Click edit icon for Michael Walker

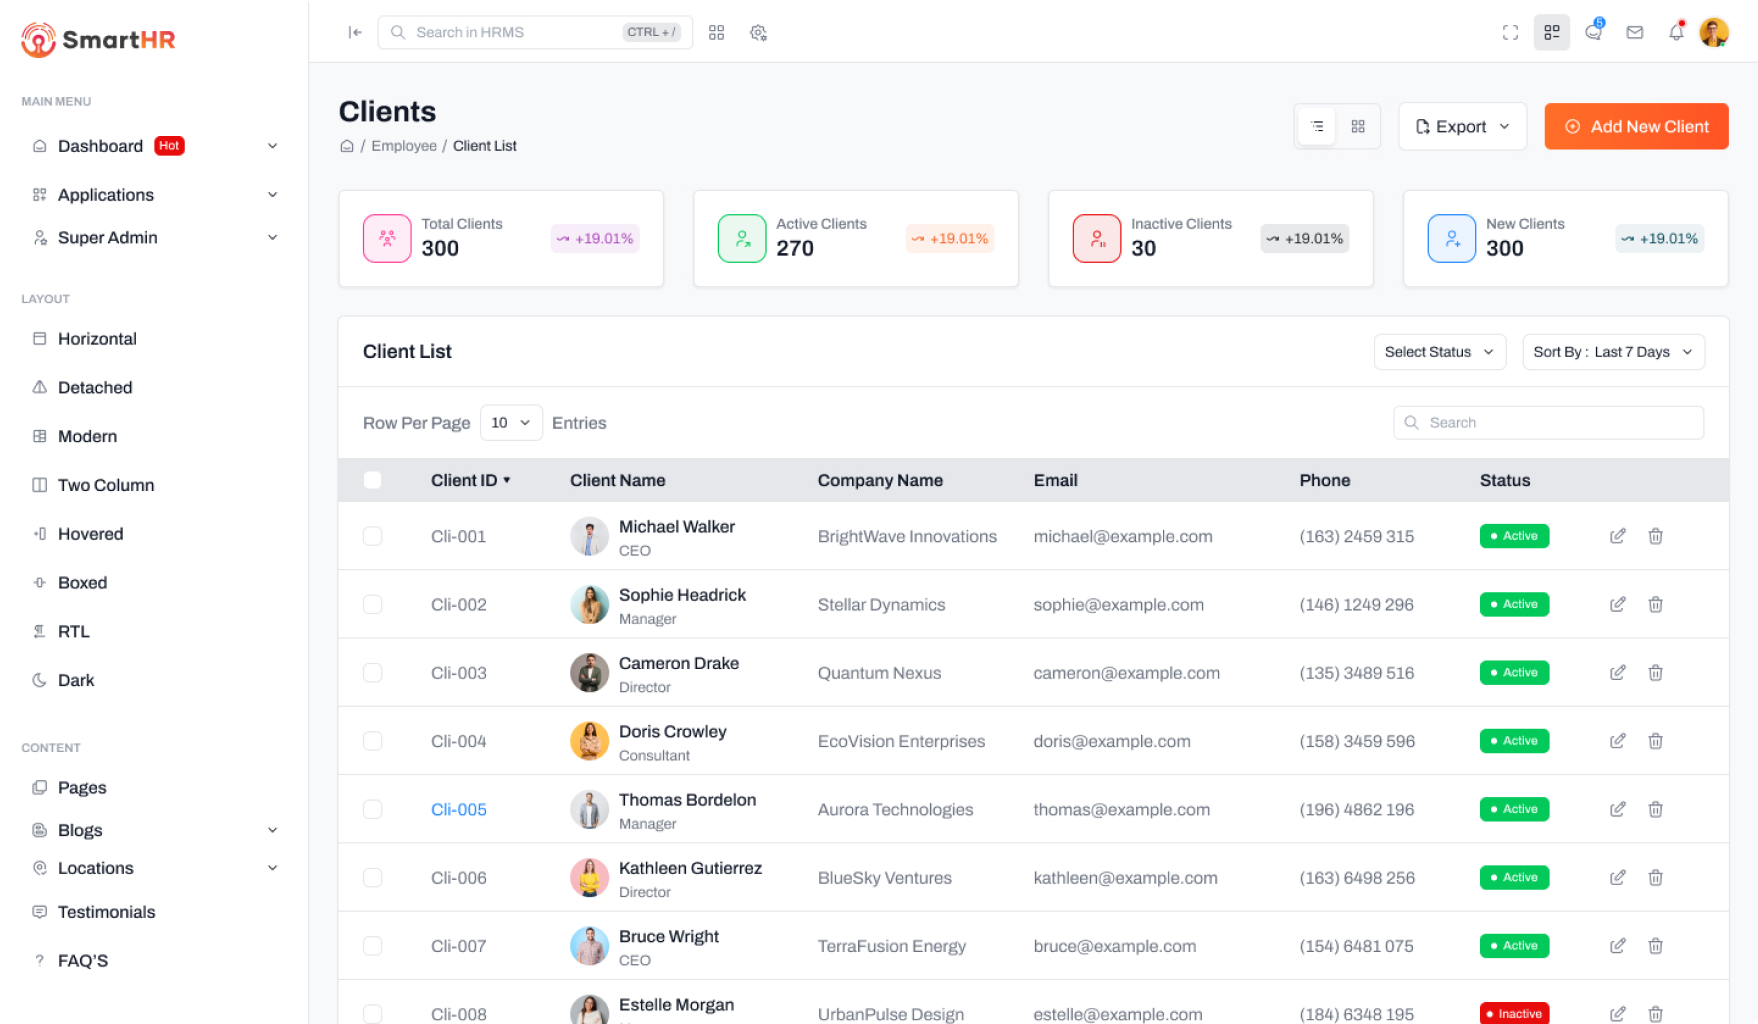[1617, 536]
